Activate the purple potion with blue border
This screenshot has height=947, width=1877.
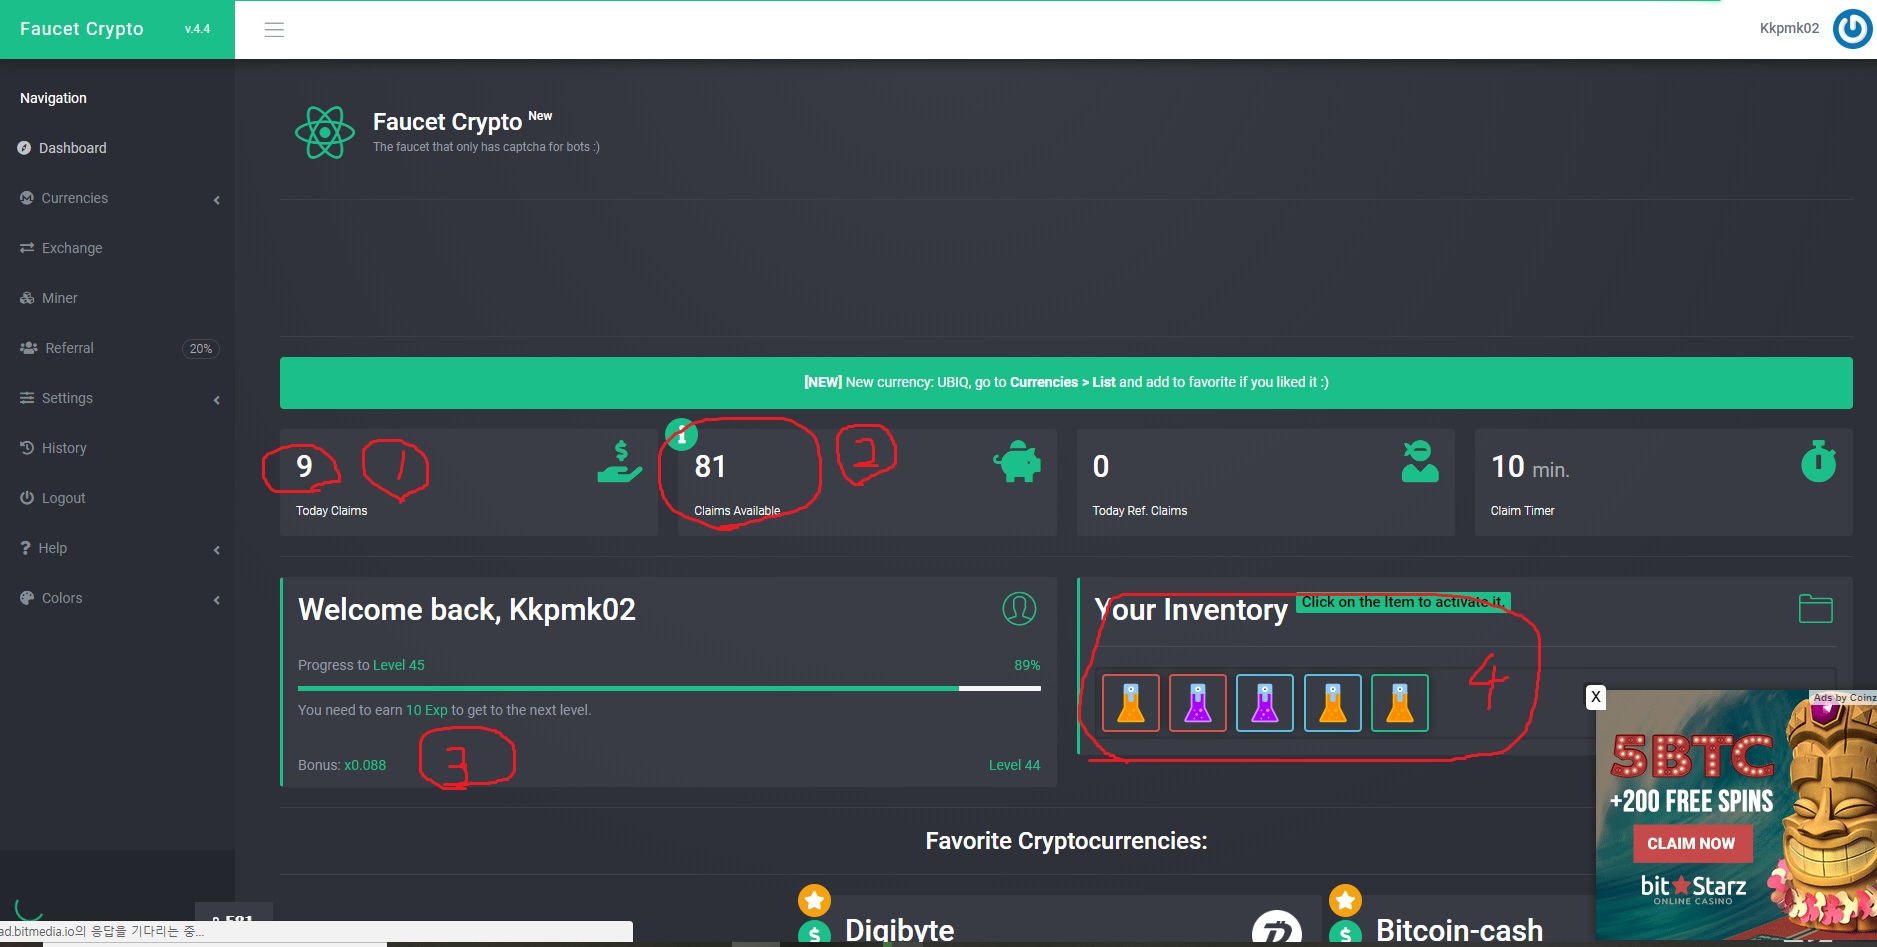1265,703
